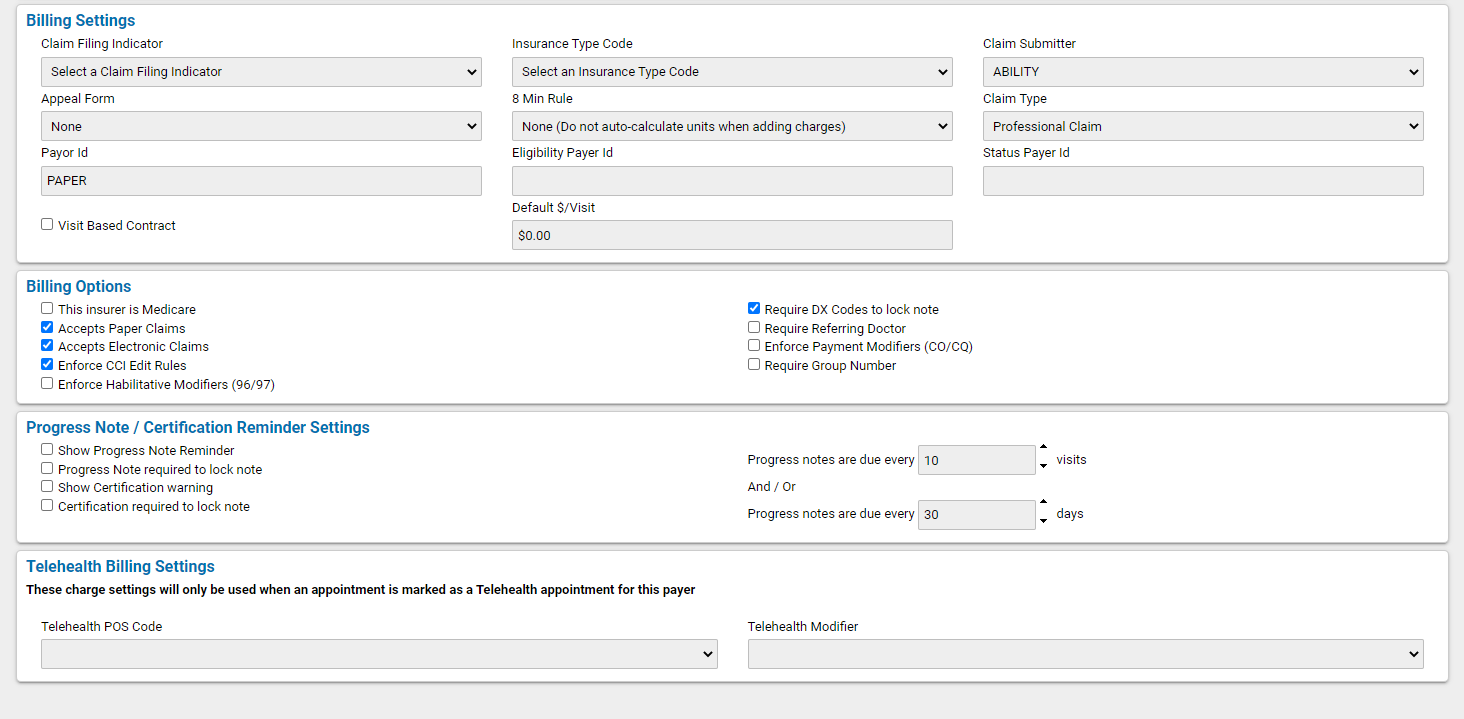The width and height of the screenshot is (1464, 719).
Task: Click the Eligibility Payer Id input field
Action: point(731,181)
